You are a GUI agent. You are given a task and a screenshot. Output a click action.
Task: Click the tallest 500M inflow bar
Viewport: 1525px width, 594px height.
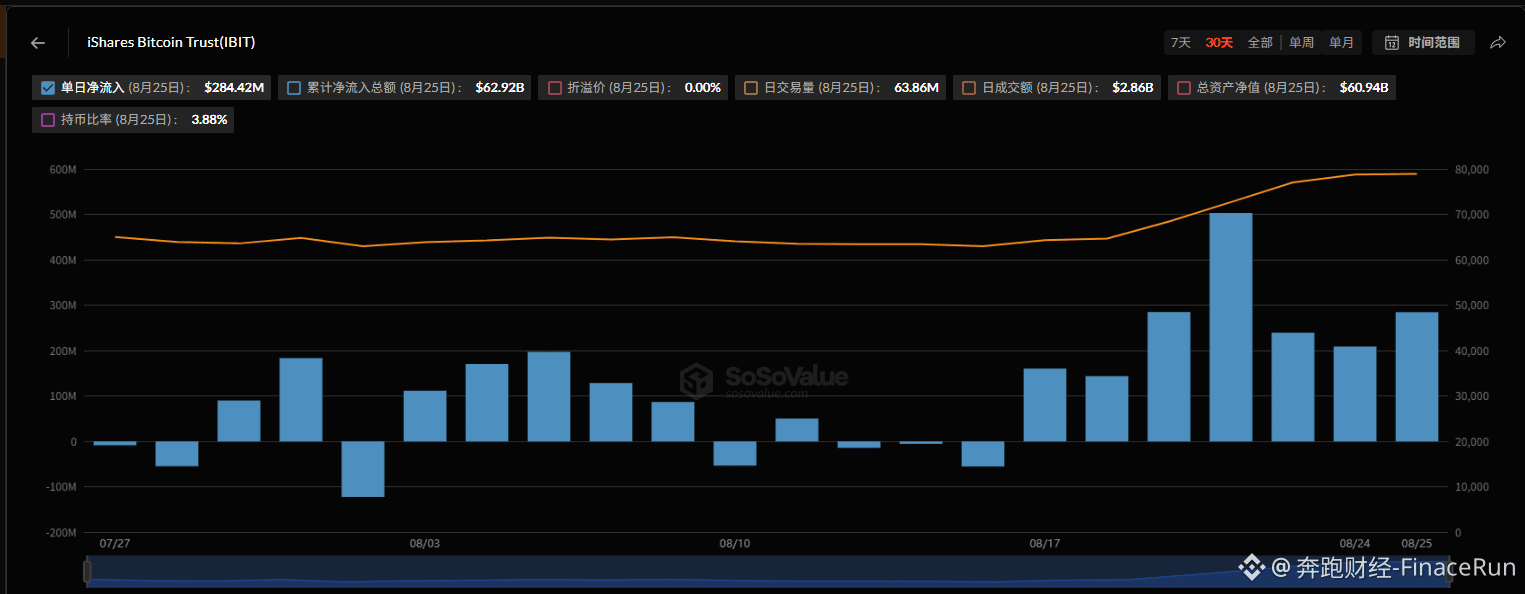(x=1230, y=327)
